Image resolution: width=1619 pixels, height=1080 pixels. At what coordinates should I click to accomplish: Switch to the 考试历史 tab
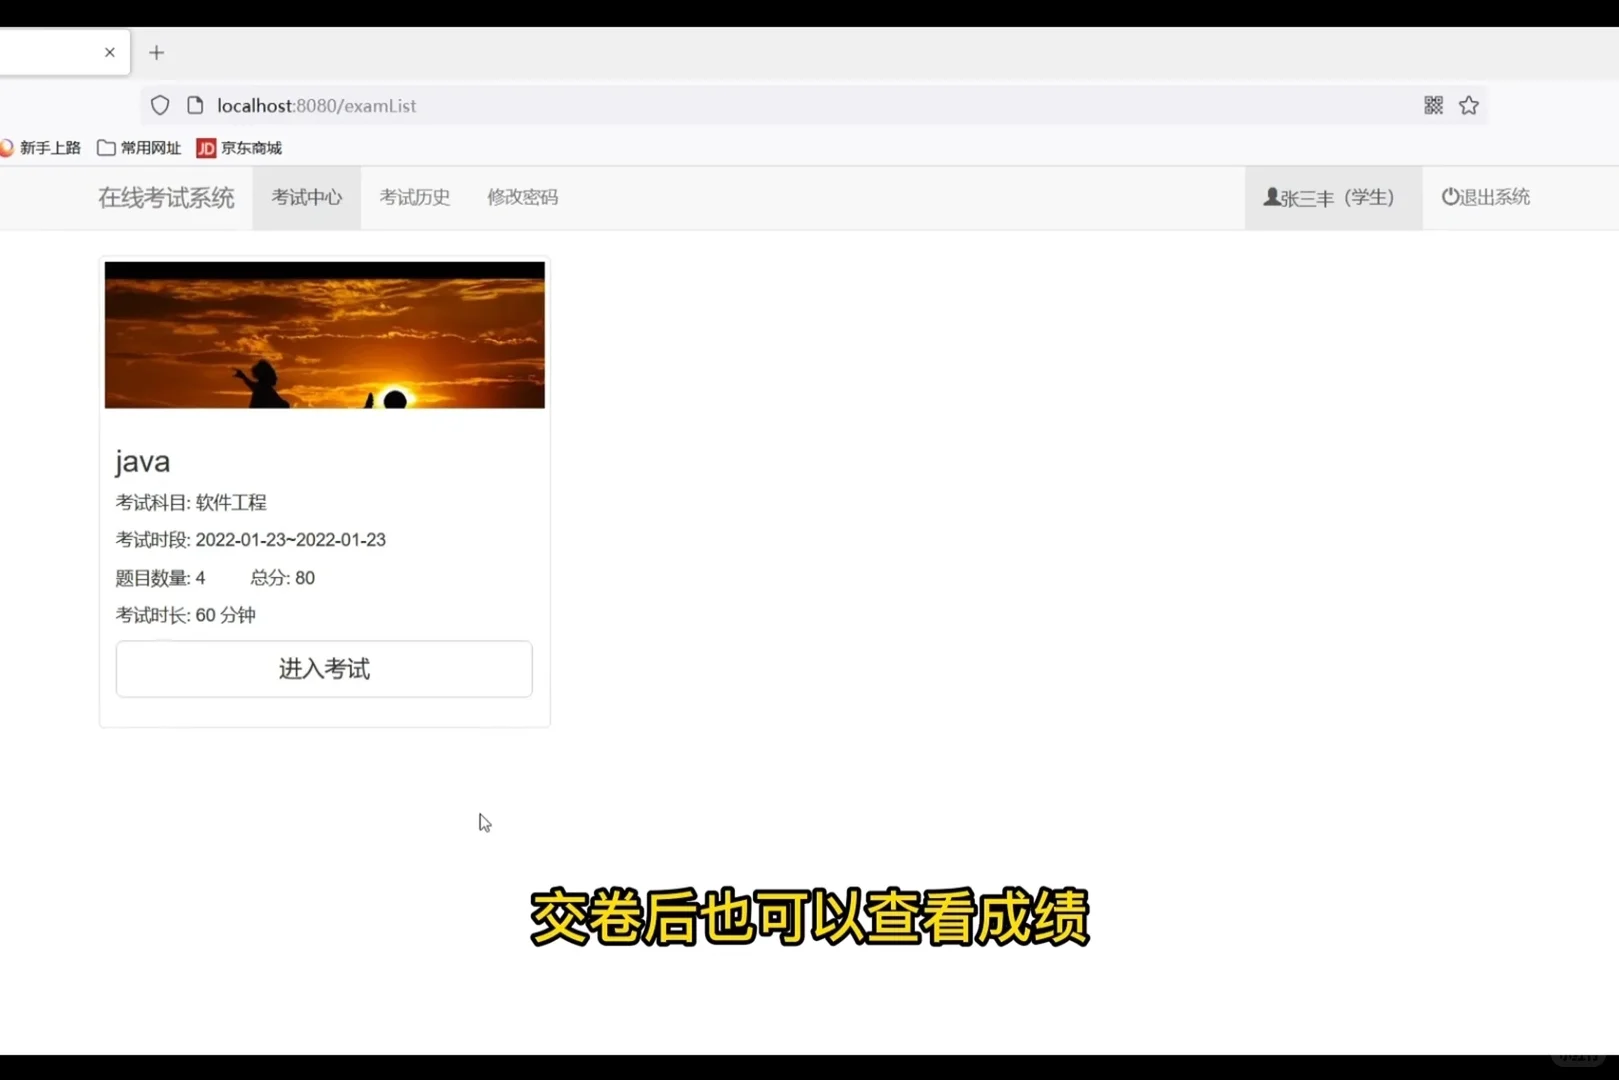coord(414,197)
